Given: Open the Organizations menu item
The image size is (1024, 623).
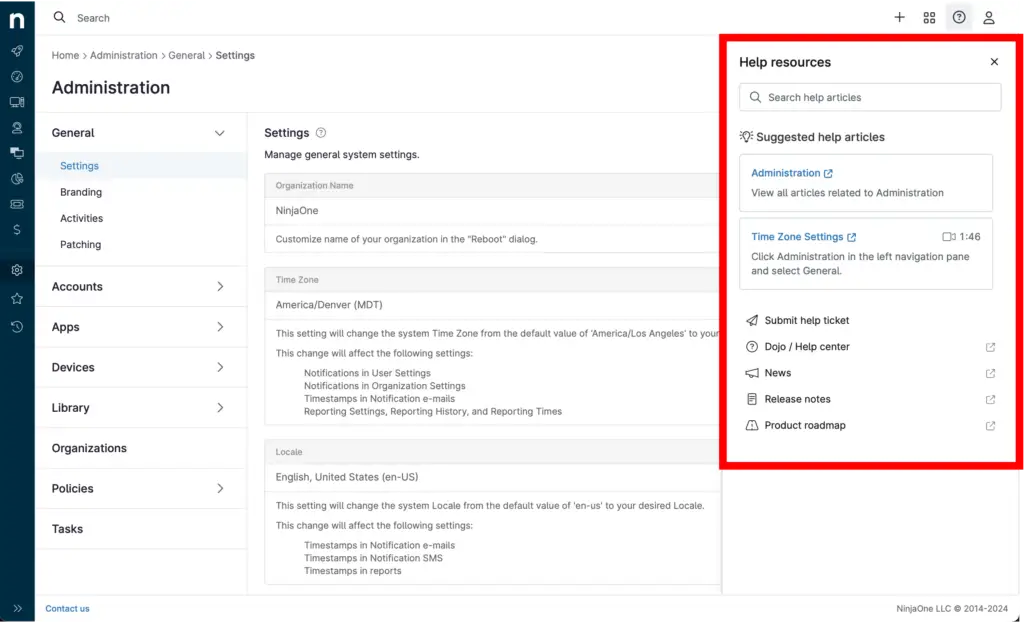Looking at the screenshot, I should click(x=89, y=448).
